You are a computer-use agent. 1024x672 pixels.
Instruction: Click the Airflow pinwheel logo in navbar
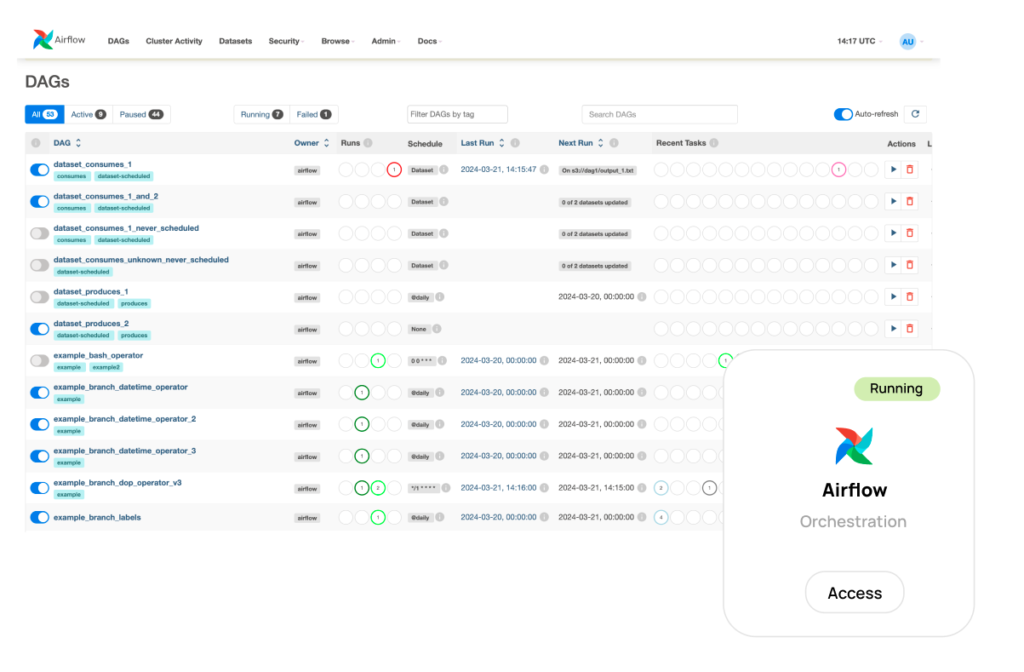pyautogui.click(x=43, y=40)
